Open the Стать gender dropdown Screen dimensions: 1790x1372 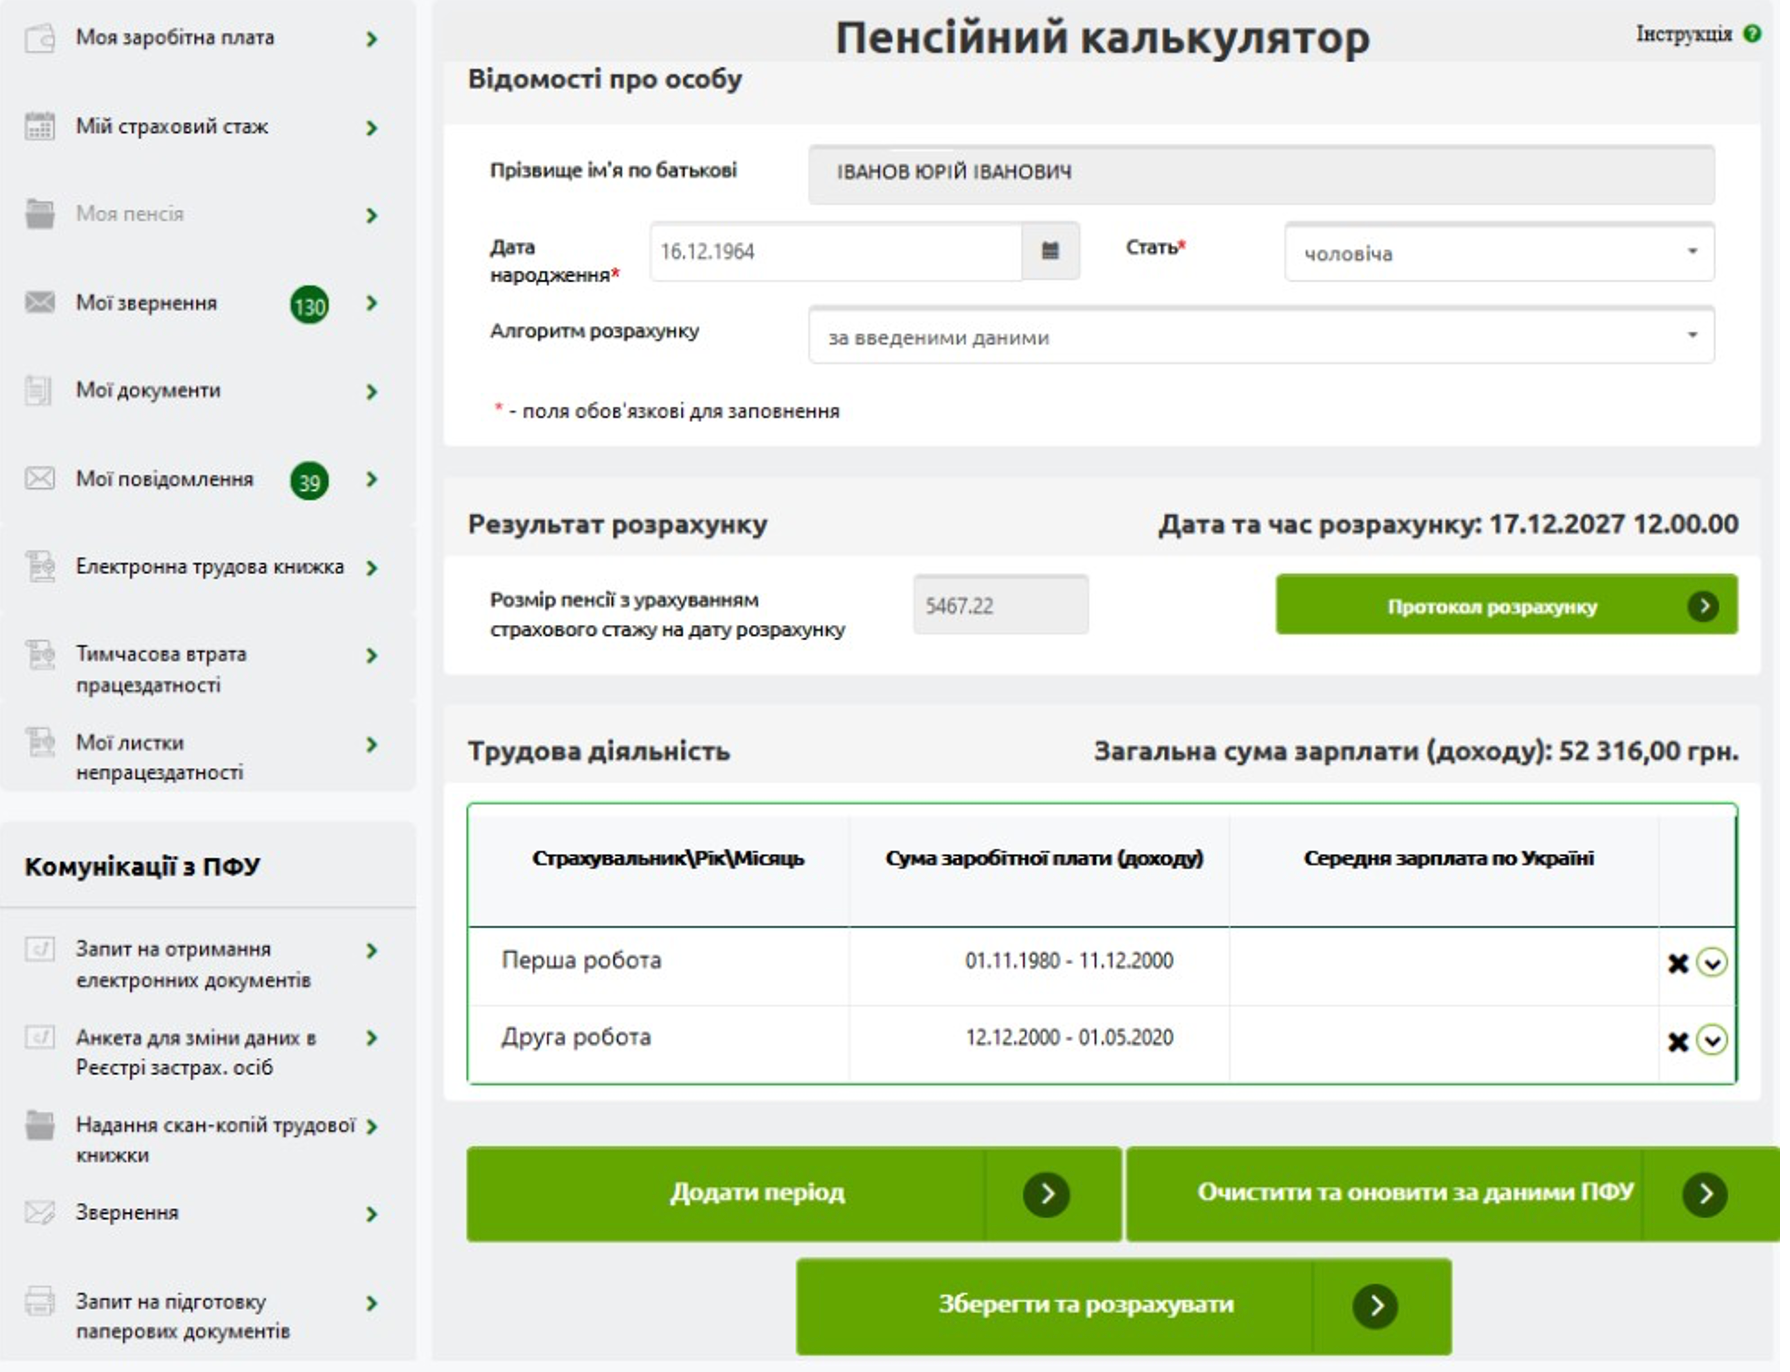click(x=1498, y=252)
